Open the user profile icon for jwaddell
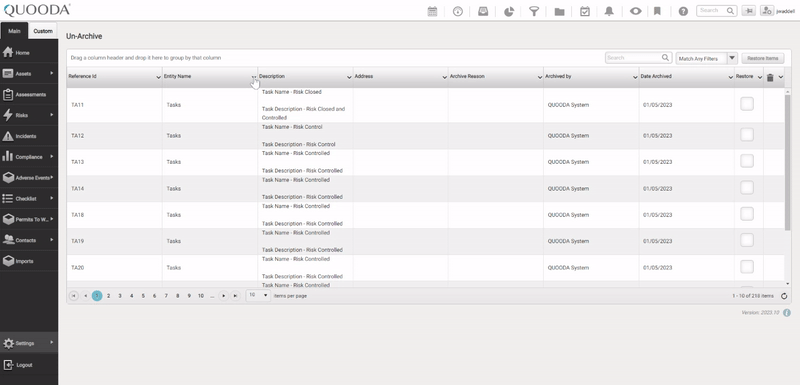 point(767,11)
